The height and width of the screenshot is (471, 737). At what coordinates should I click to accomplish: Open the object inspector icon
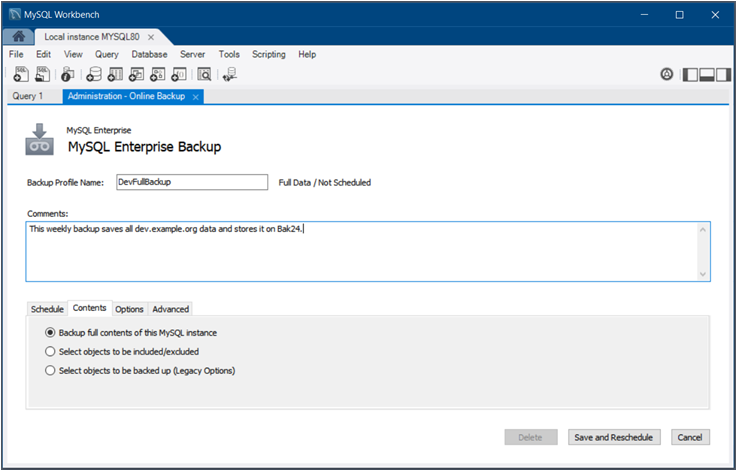point(68,73)
